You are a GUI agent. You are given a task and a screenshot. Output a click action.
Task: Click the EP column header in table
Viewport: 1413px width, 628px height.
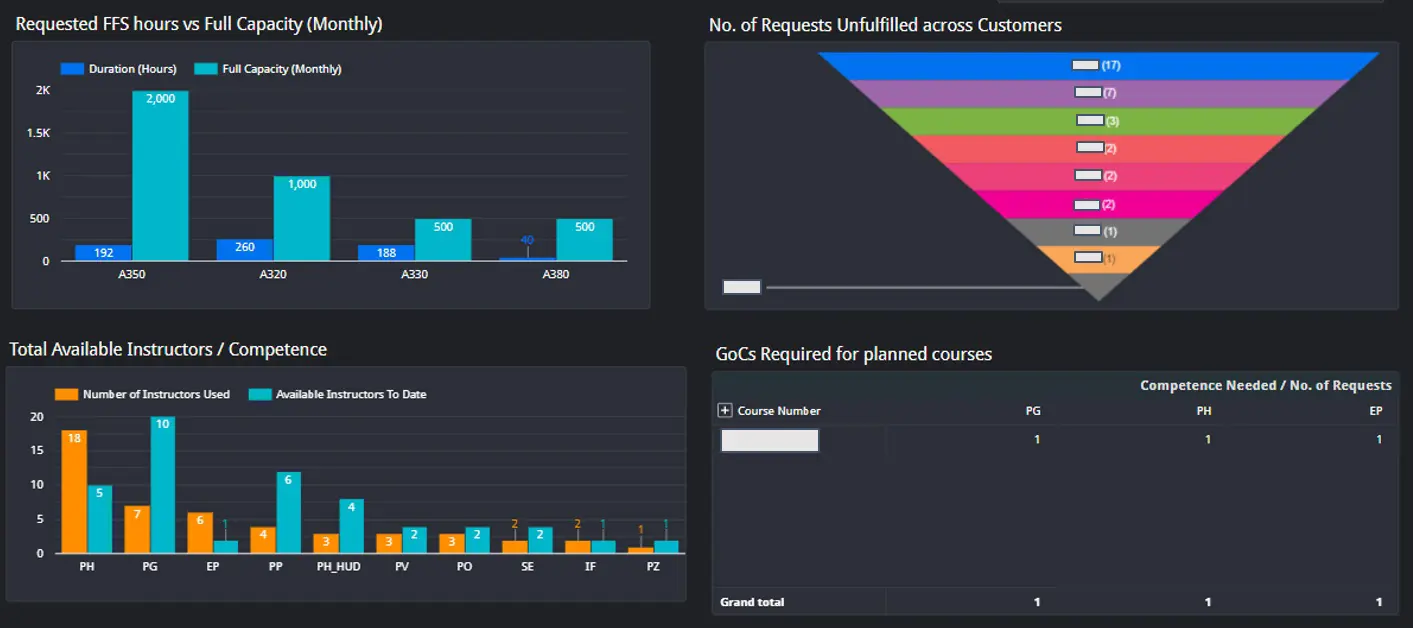pos(1376,411)
